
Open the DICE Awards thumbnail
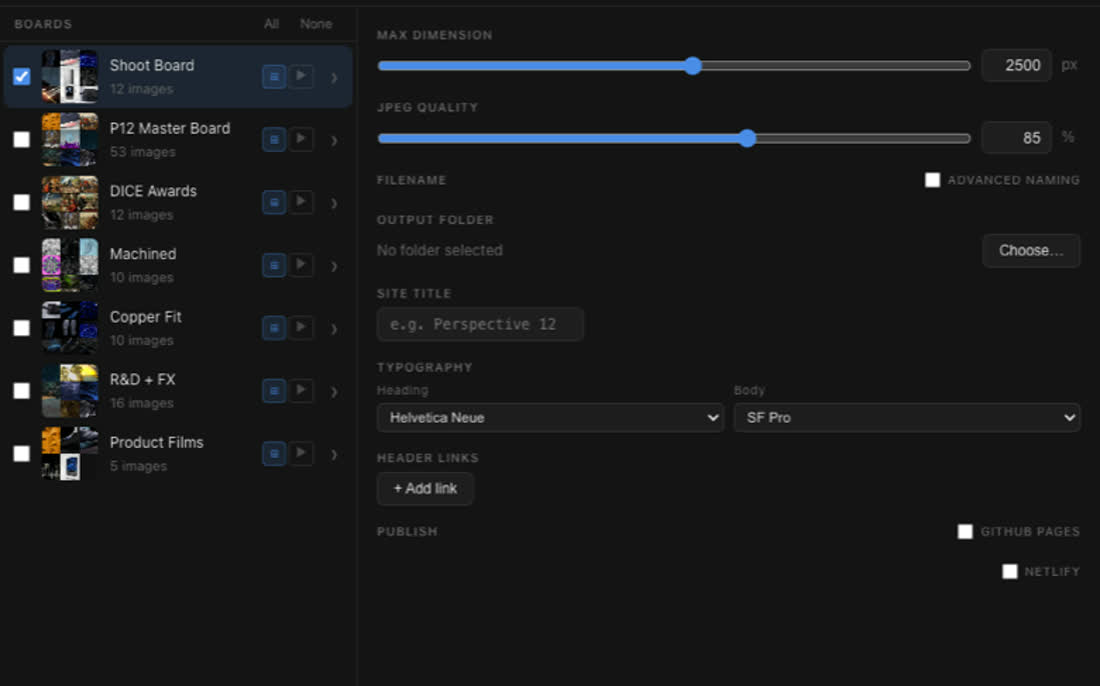[x=69, y=202]
